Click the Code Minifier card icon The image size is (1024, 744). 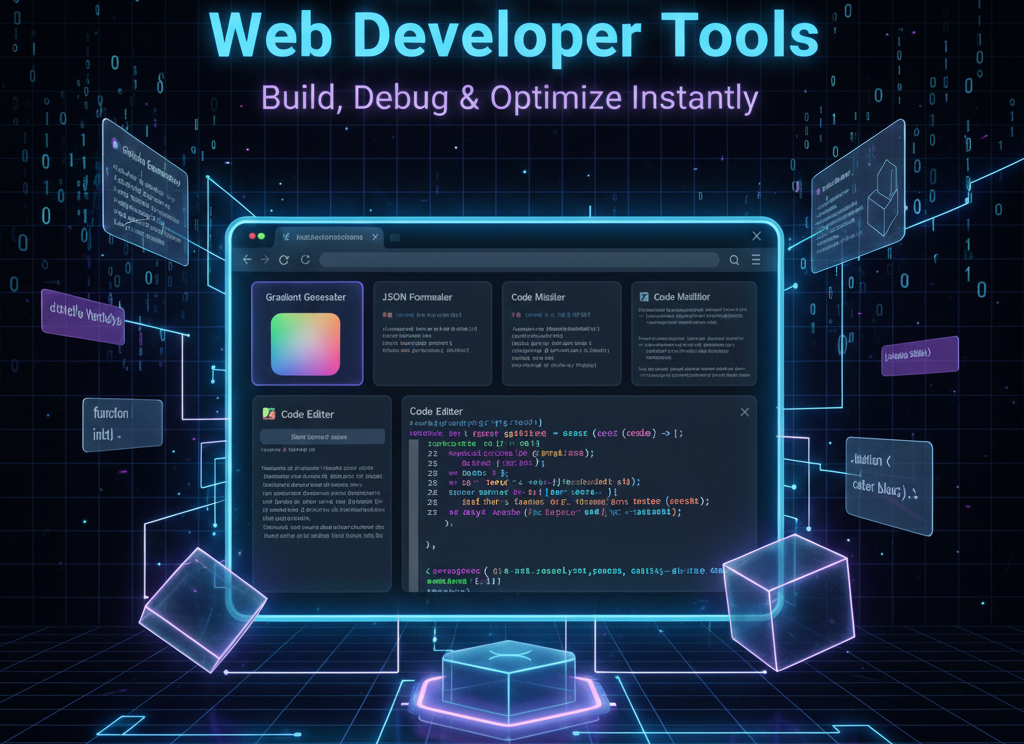516,314
